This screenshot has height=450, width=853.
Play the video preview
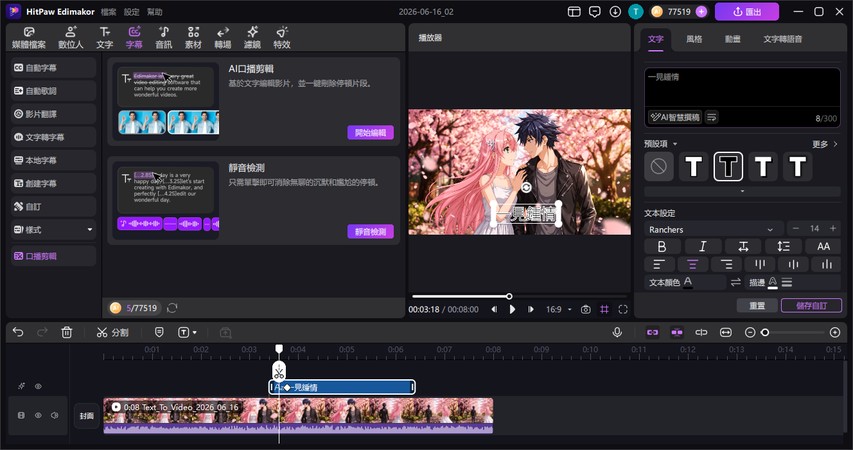(x=512, y=309)
